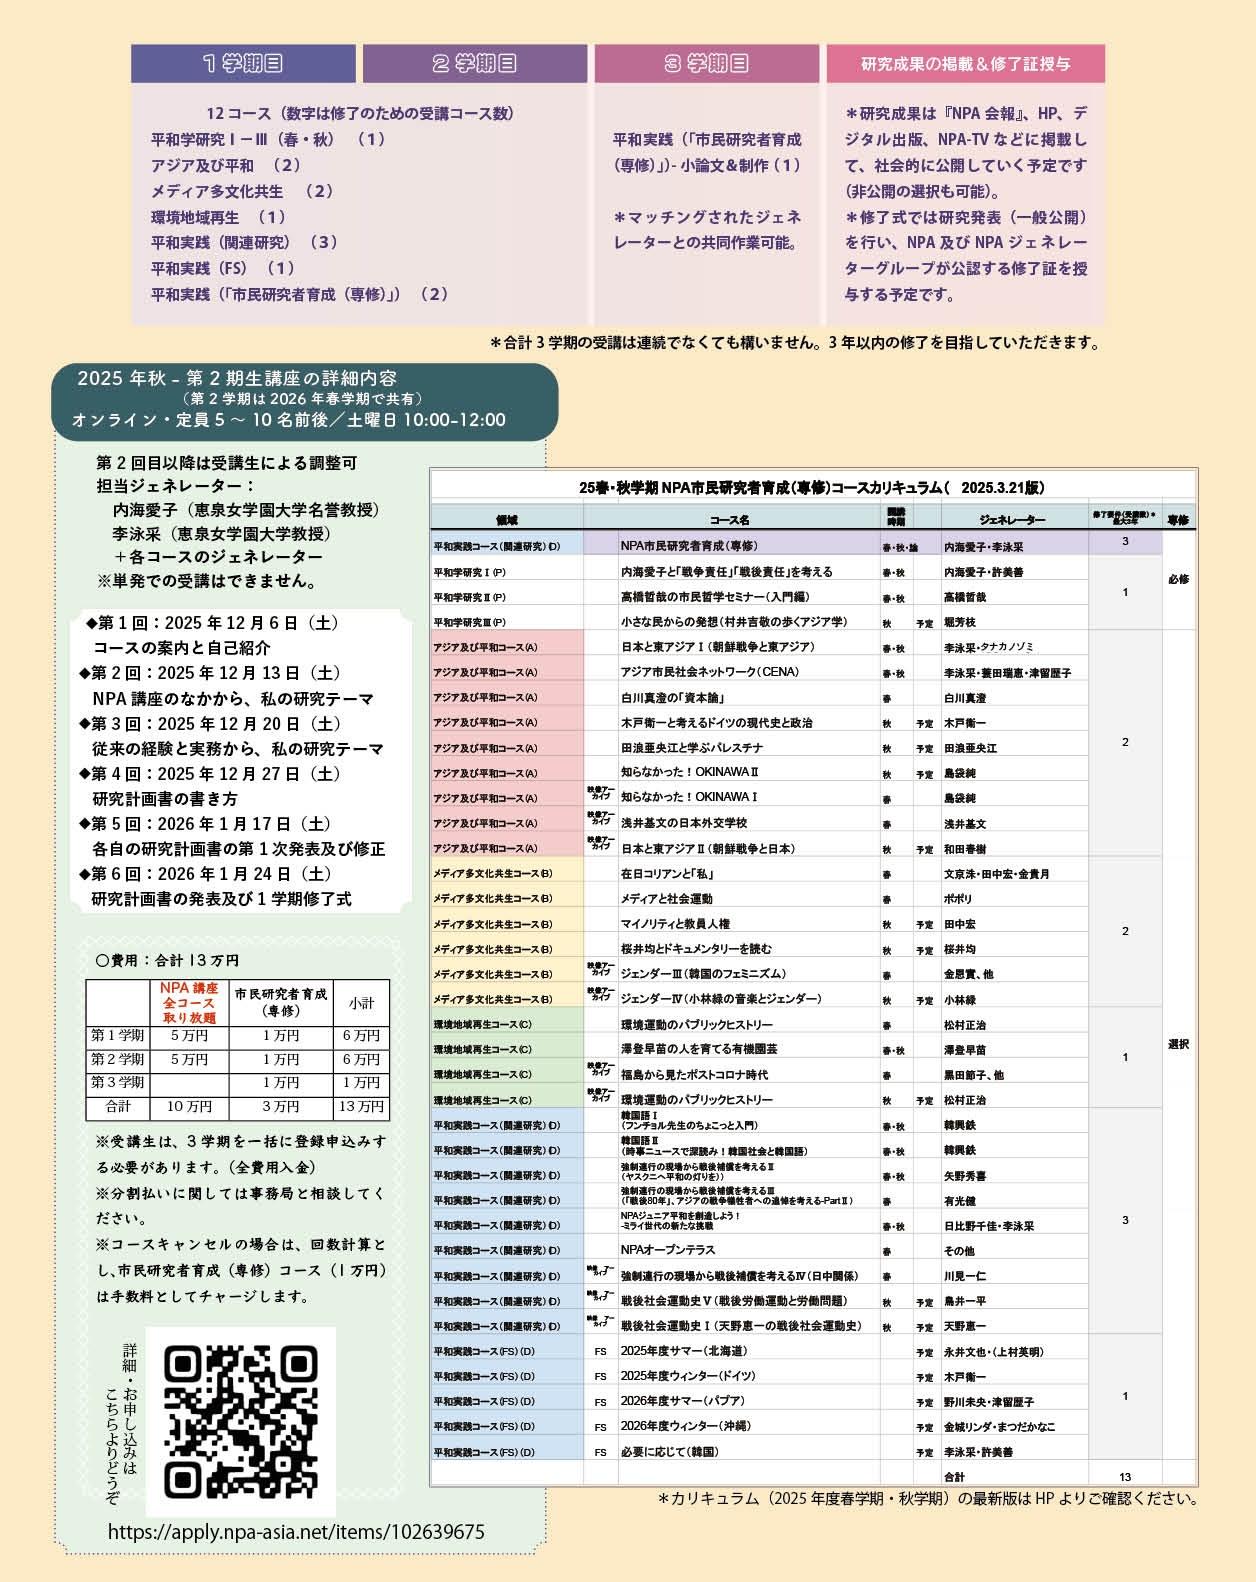This screenshot has height=1582, width=1256.
Task: Click the NPA講座全コース取り放題 table header
Action: pos(190,1002)
